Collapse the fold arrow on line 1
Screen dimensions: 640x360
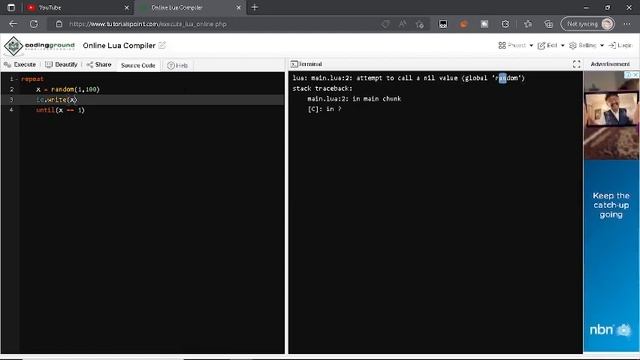pyautogui.click(x=17, y=79)
